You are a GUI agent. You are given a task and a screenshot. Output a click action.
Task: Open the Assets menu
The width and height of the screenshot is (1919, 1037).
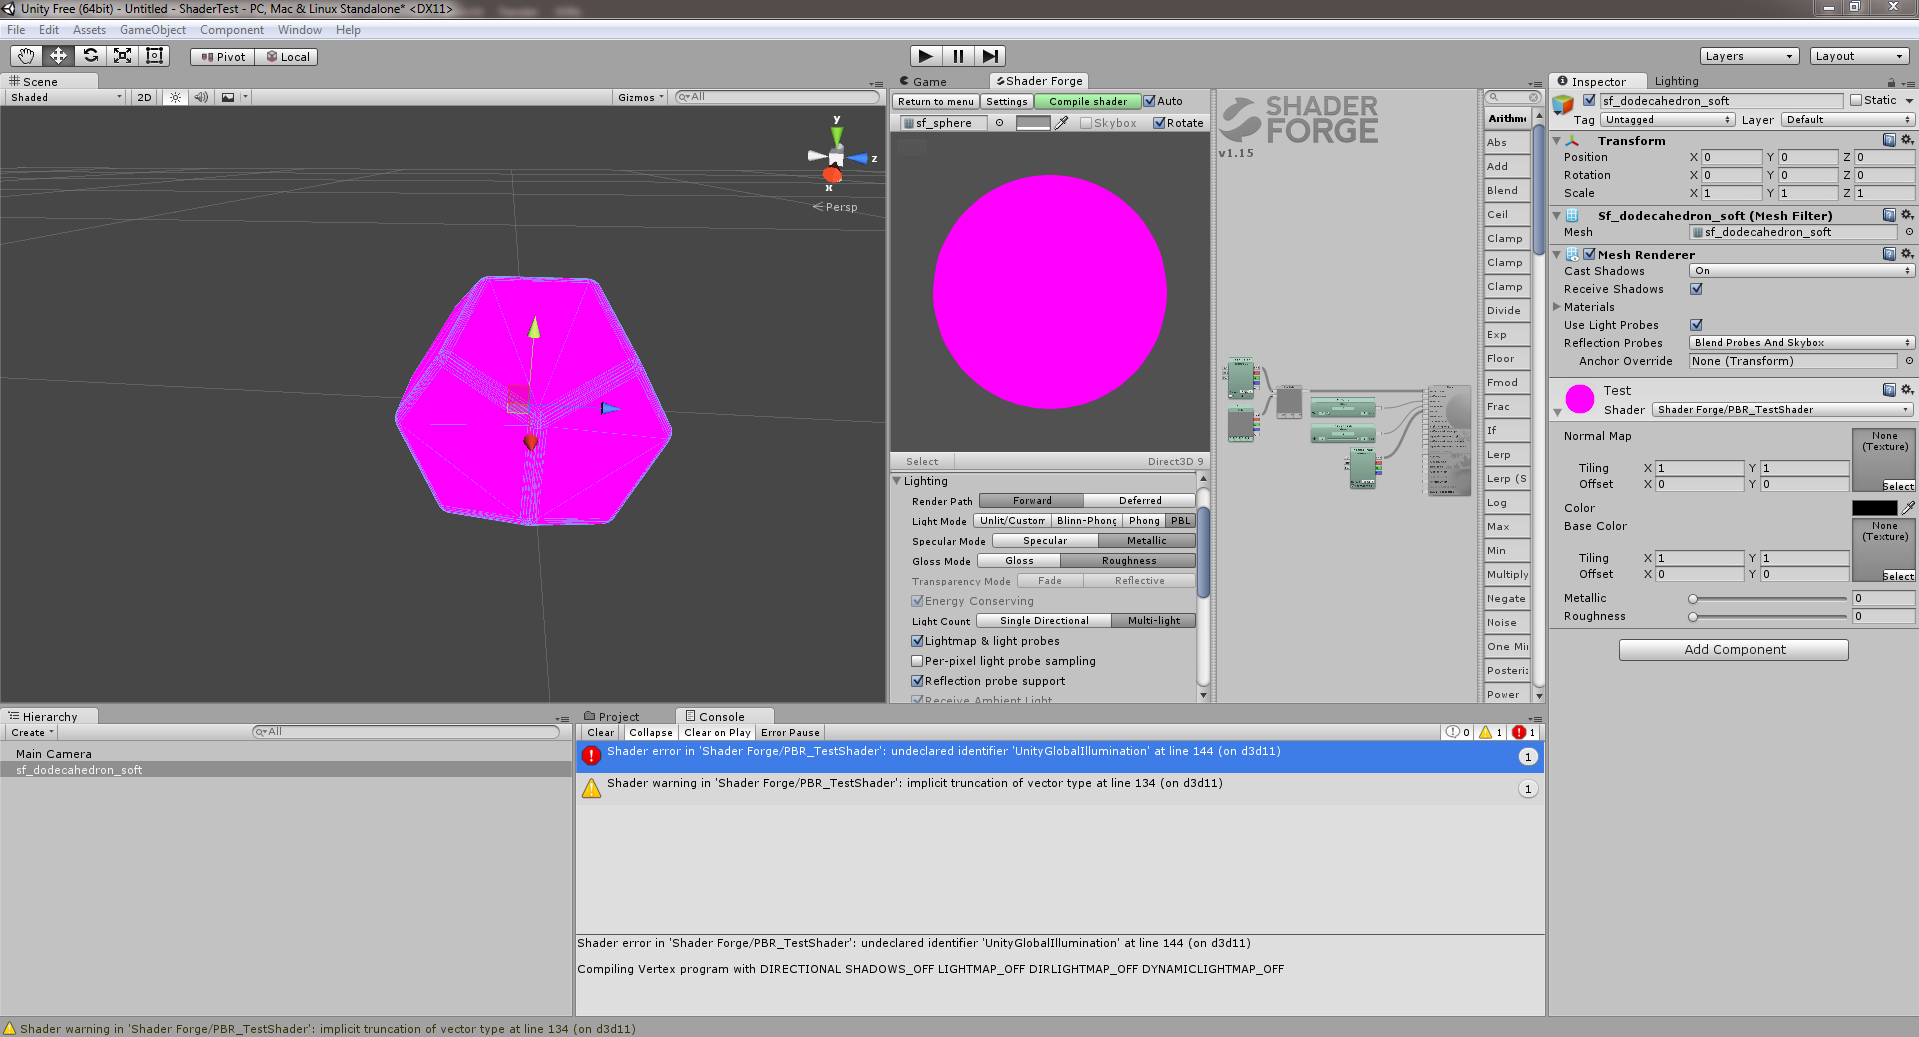tap(89, 30)
